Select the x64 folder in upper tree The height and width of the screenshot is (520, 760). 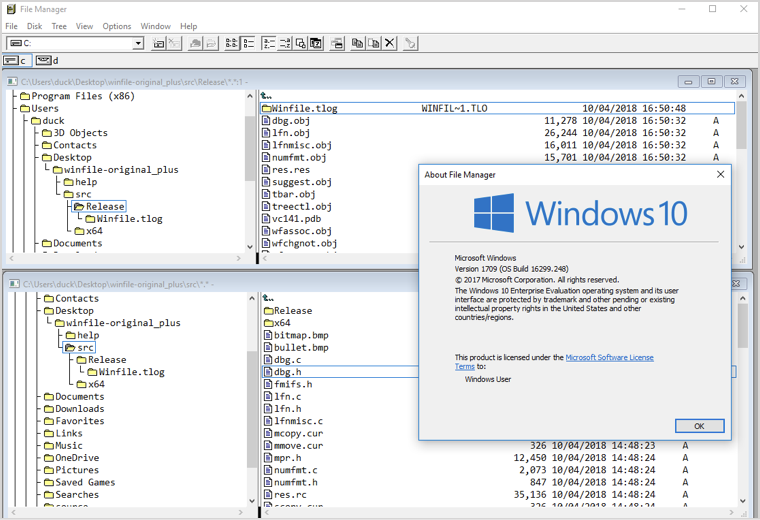coord(89,231)
